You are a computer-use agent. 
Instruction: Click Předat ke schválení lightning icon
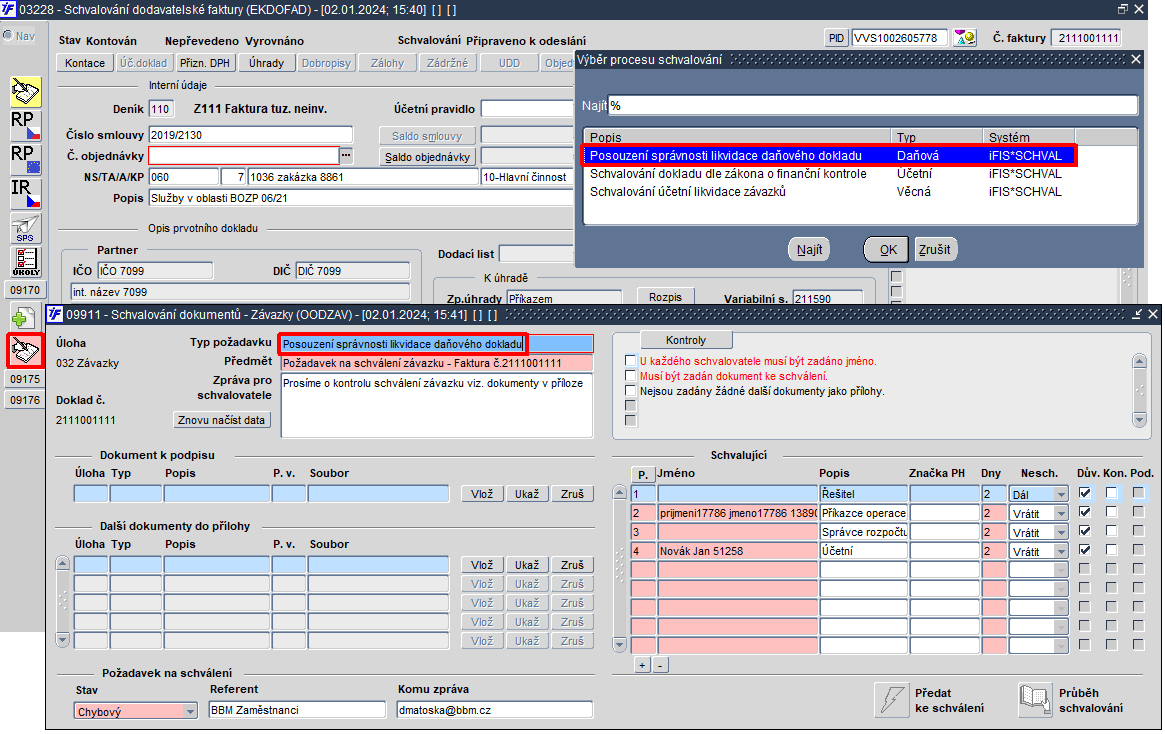point(892,700)
